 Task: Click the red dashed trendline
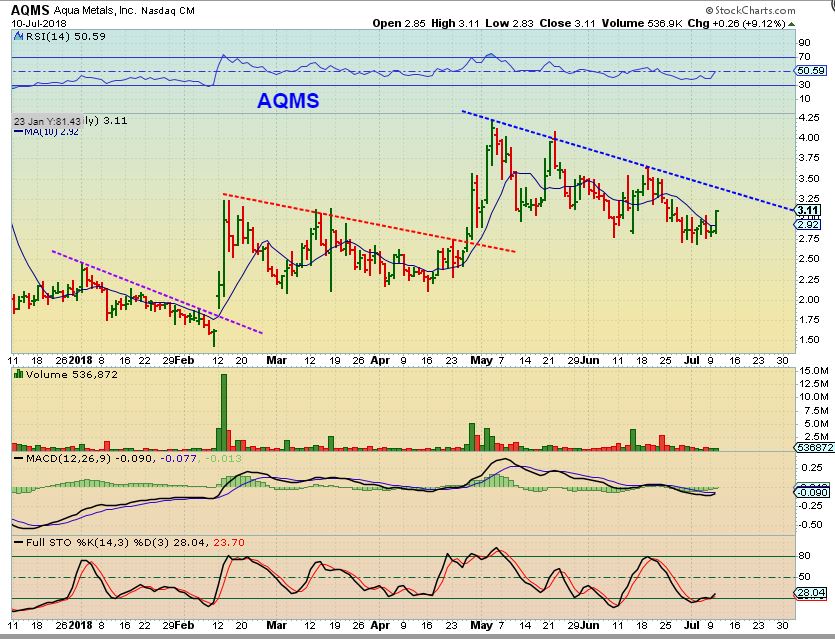click(x=369, y=223)
